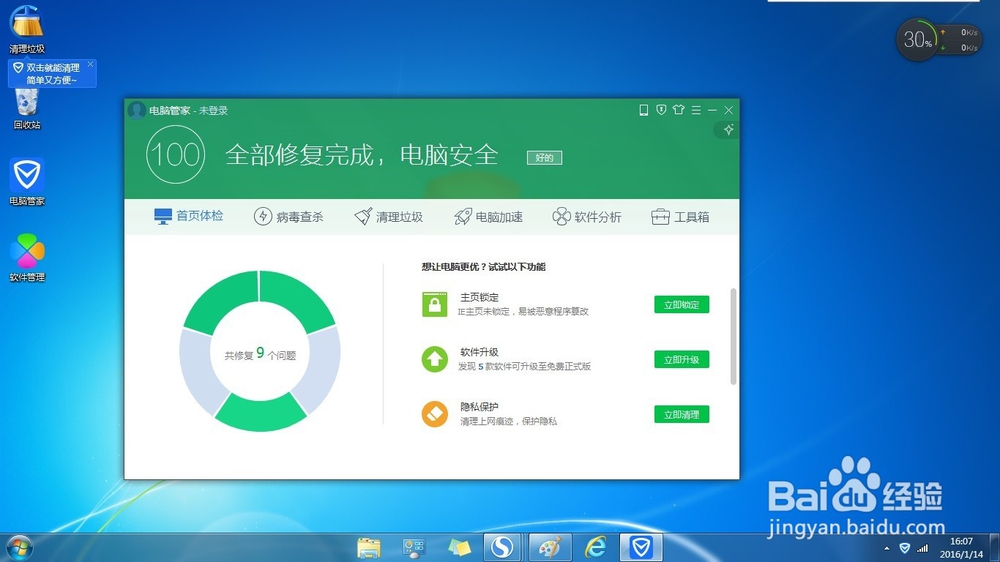Image resolution: width=1000 pixels, height=562 pixels.
Task: Click the 好的 confirmation button
Action: pyautogui.click(x=545, y=158)
